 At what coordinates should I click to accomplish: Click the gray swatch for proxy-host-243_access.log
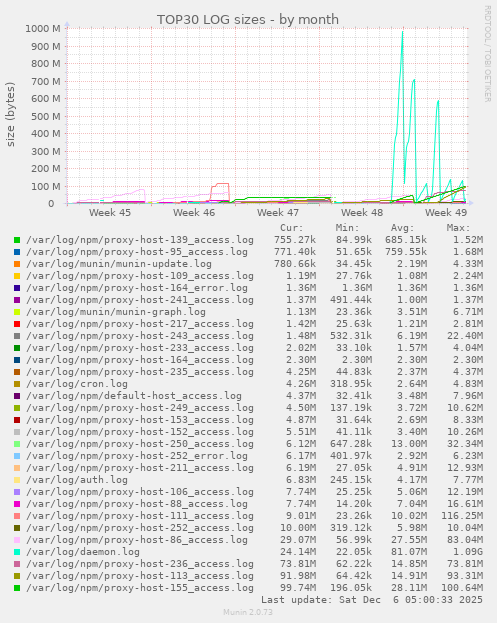pos(17,336)
